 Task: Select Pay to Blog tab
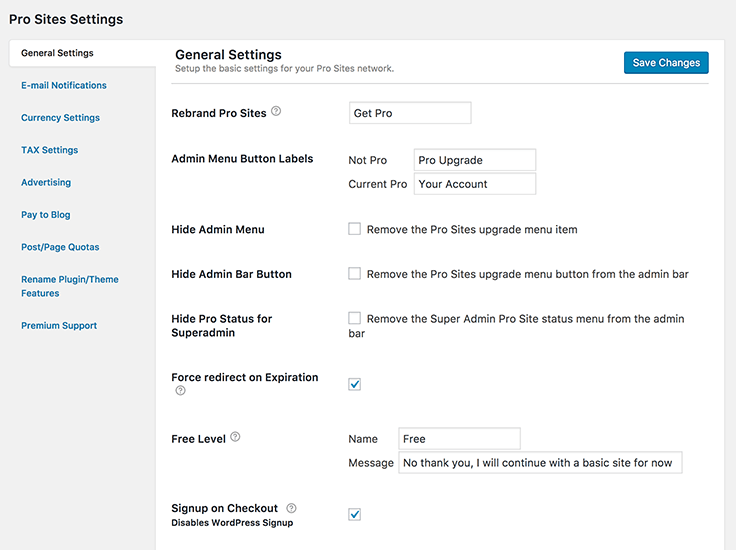coord(46,215)
